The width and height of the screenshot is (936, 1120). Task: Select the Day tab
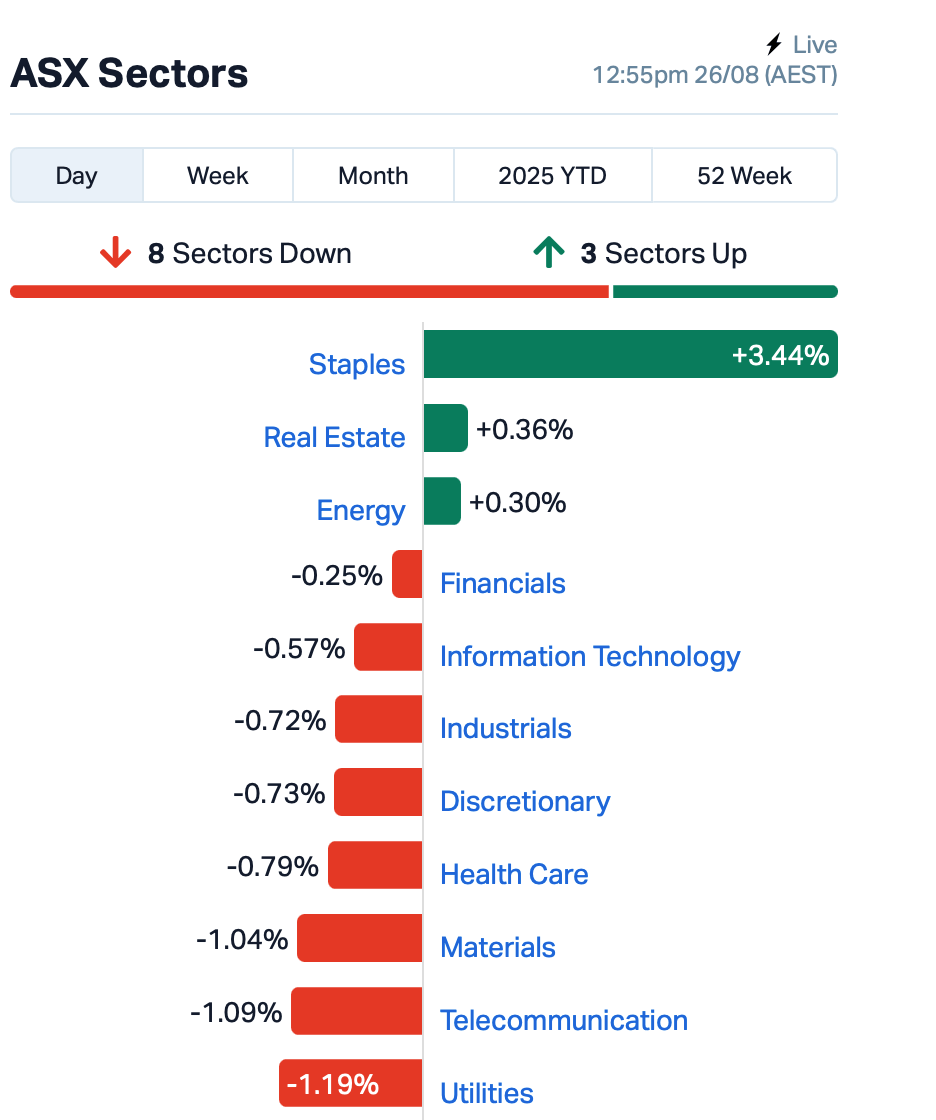point(77,176)
